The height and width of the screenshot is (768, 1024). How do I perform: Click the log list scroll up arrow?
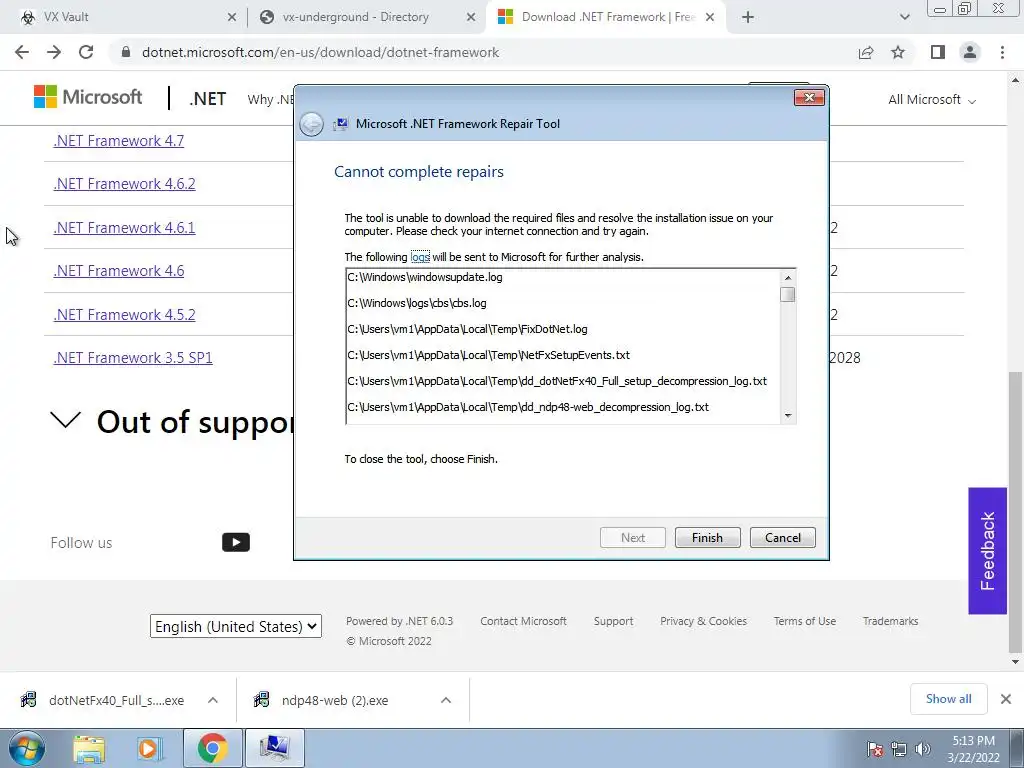point(788,278)
